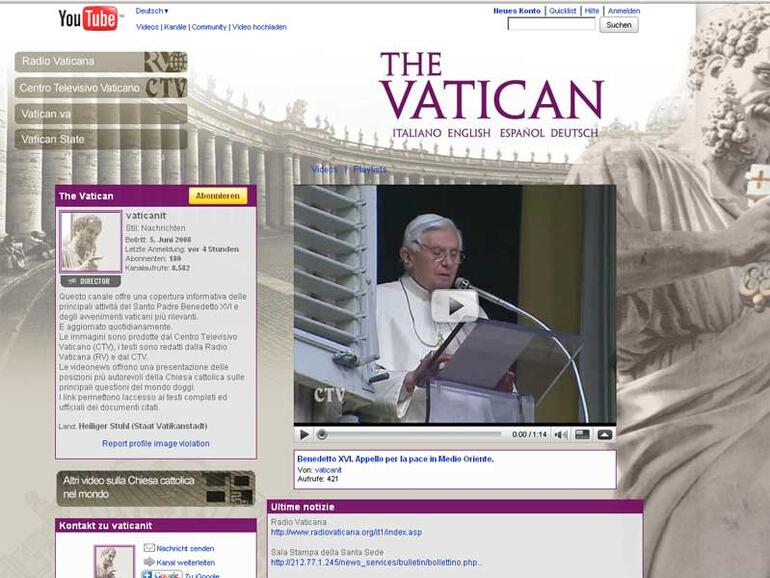Open the Deutsch language dropdown
This screenshot has width=770, height=578.
tap(152, 11)
